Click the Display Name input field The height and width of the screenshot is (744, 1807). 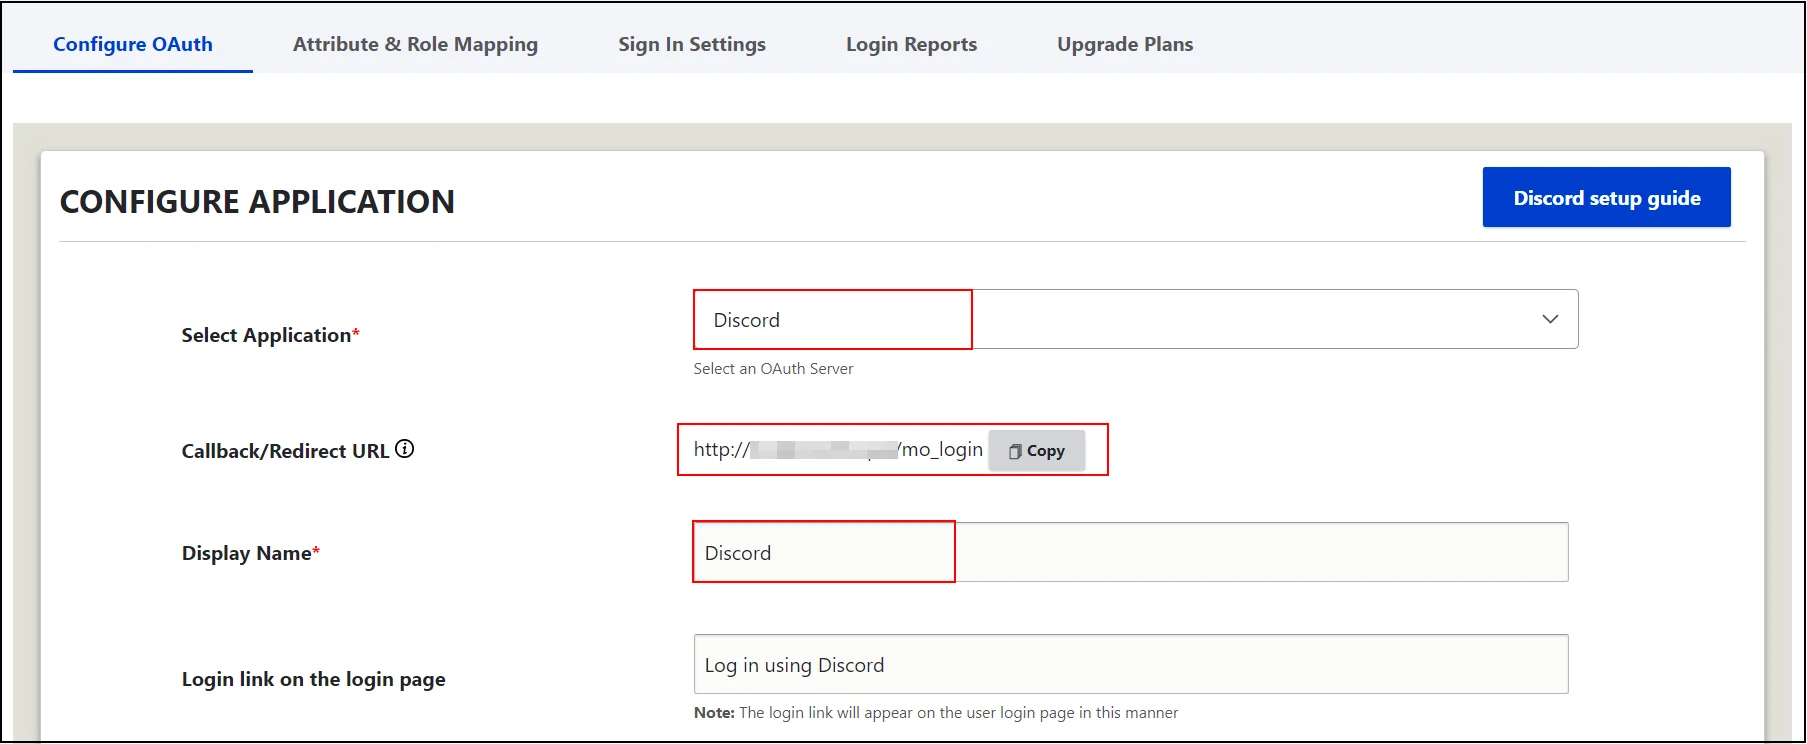click(1130, 552)
